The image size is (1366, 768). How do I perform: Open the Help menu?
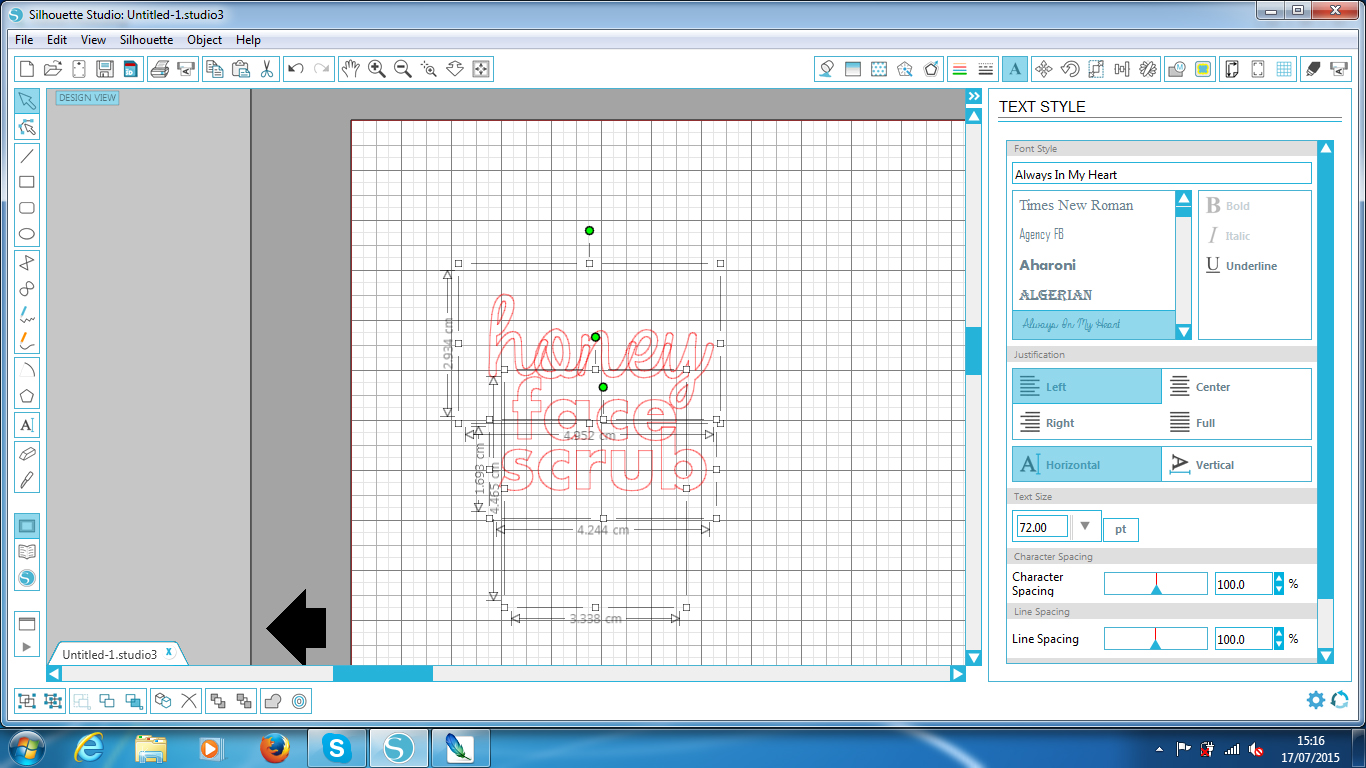click(x=248, y=40)
